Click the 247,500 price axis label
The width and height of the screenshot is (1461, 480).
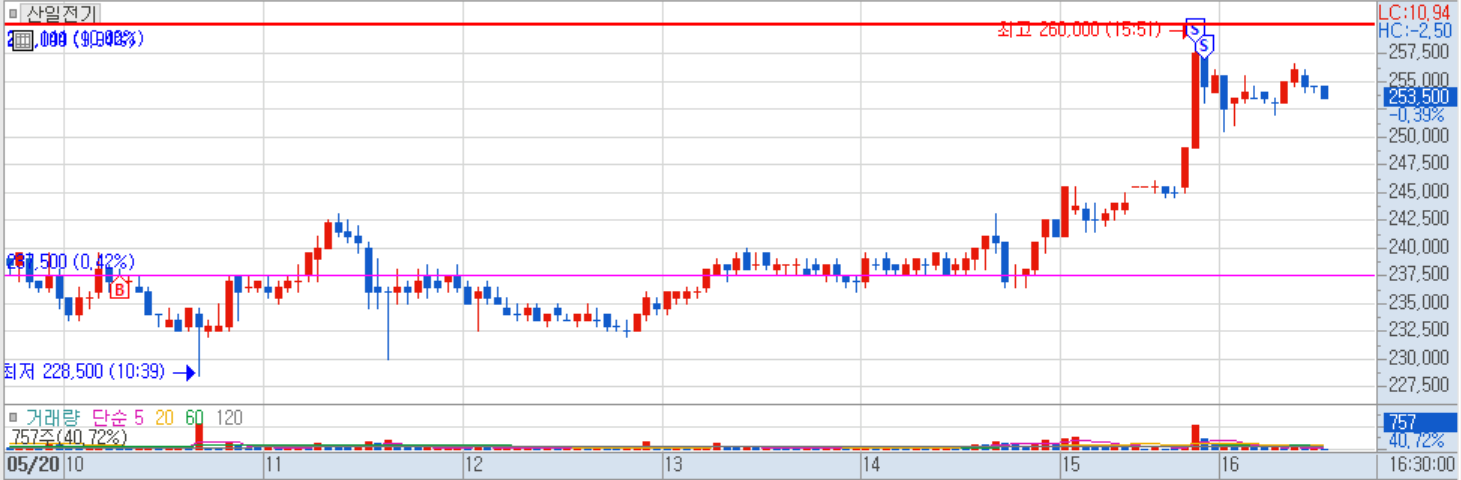click(1420, 163)
